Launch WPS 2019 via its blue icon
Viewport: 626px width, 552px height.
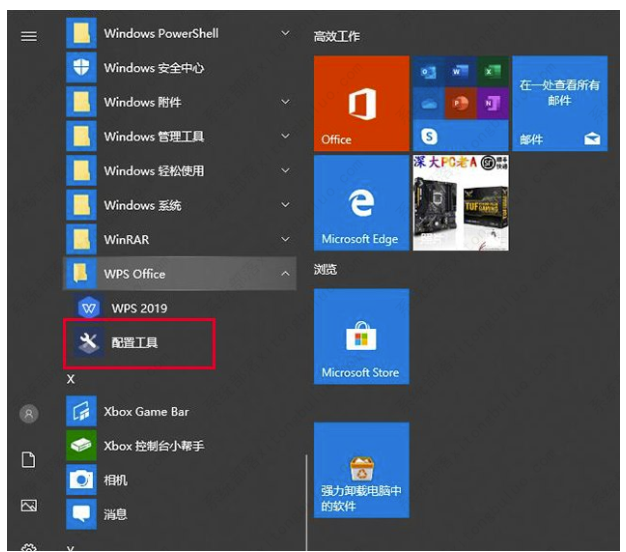click(89, 307)
